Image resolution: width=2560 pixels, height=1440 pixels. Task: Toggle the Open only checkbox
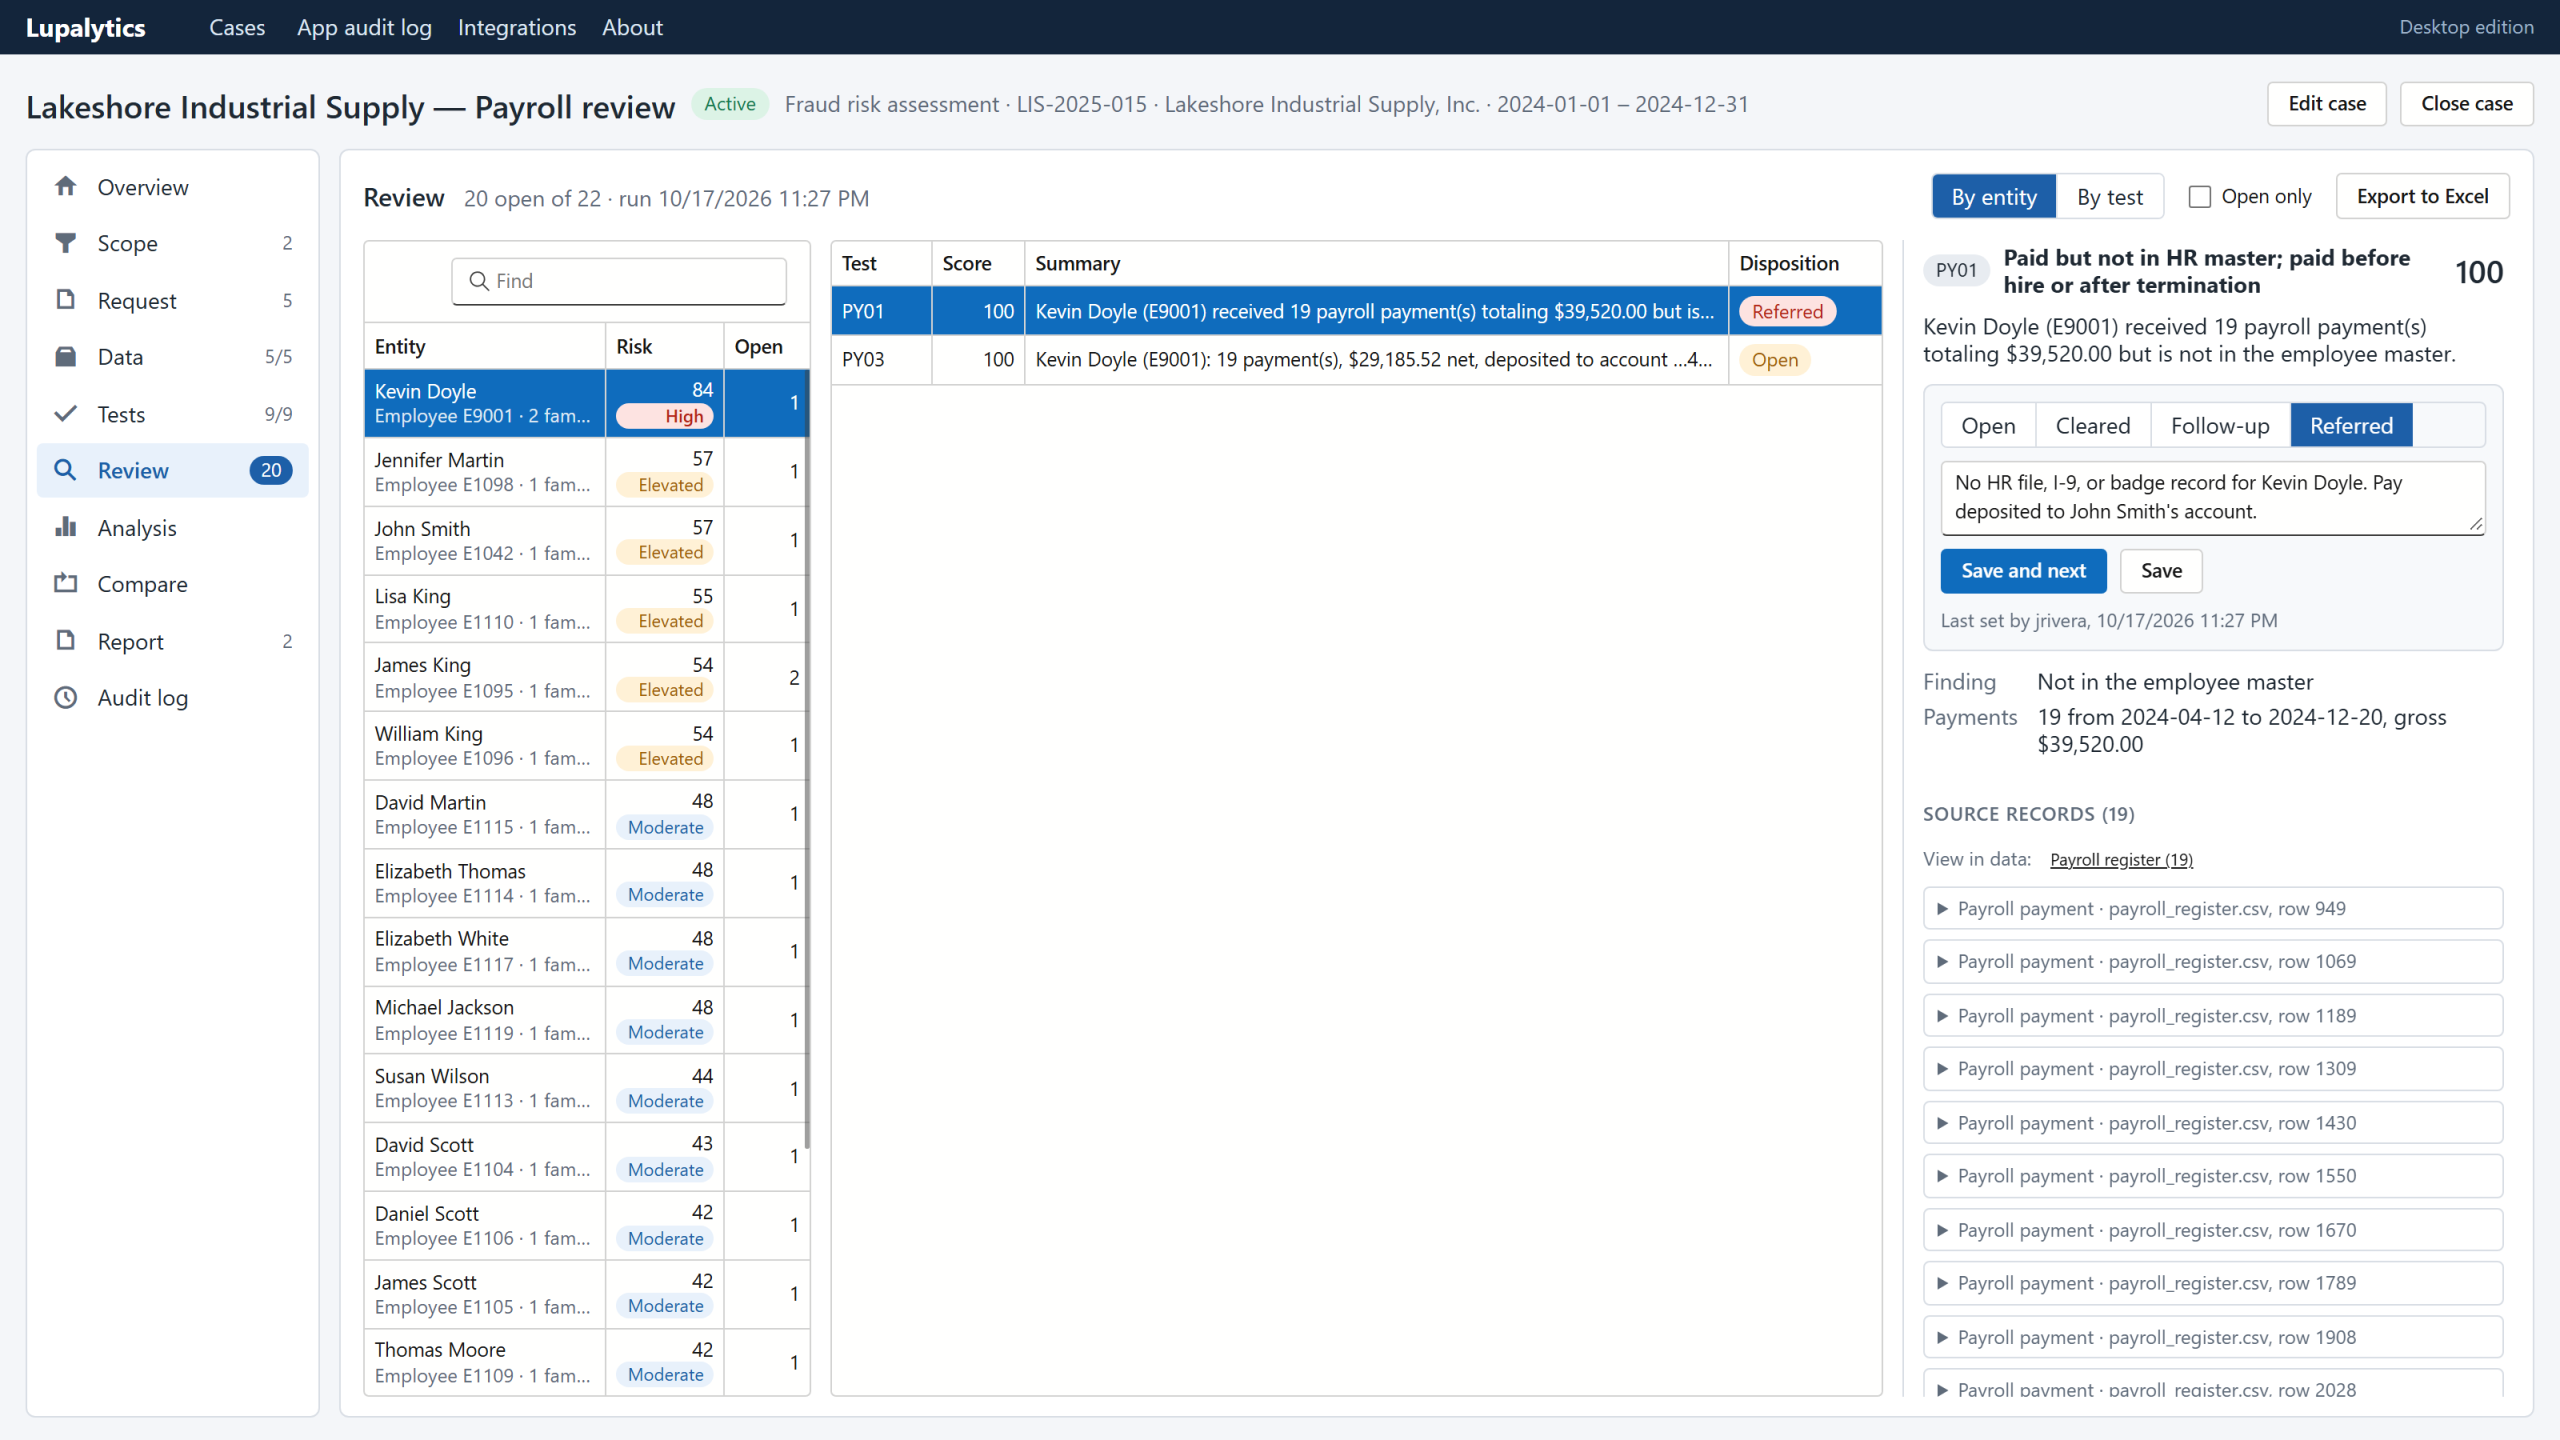[x=2200, y=197]
